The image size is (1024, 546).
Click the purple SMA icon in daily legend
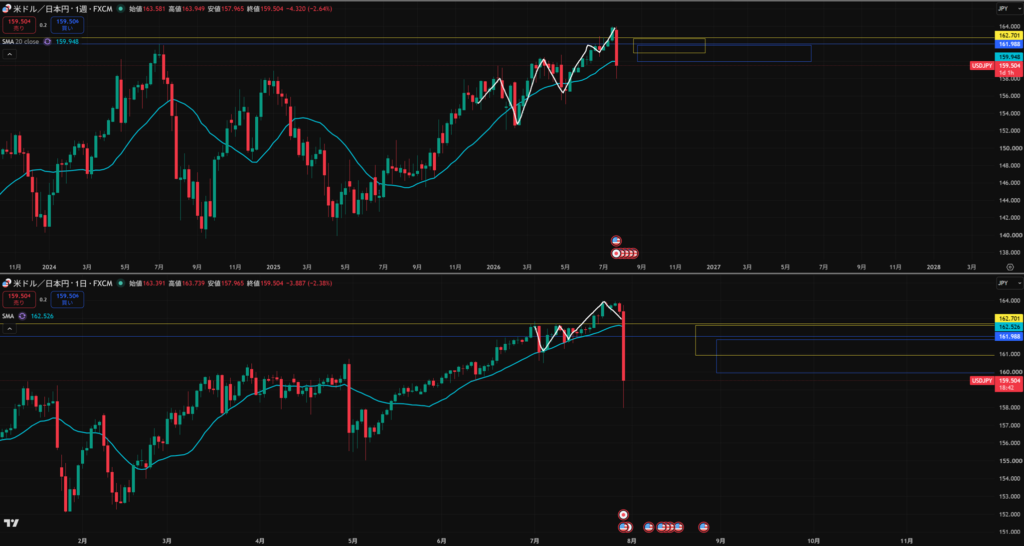(x=22, y=315)
